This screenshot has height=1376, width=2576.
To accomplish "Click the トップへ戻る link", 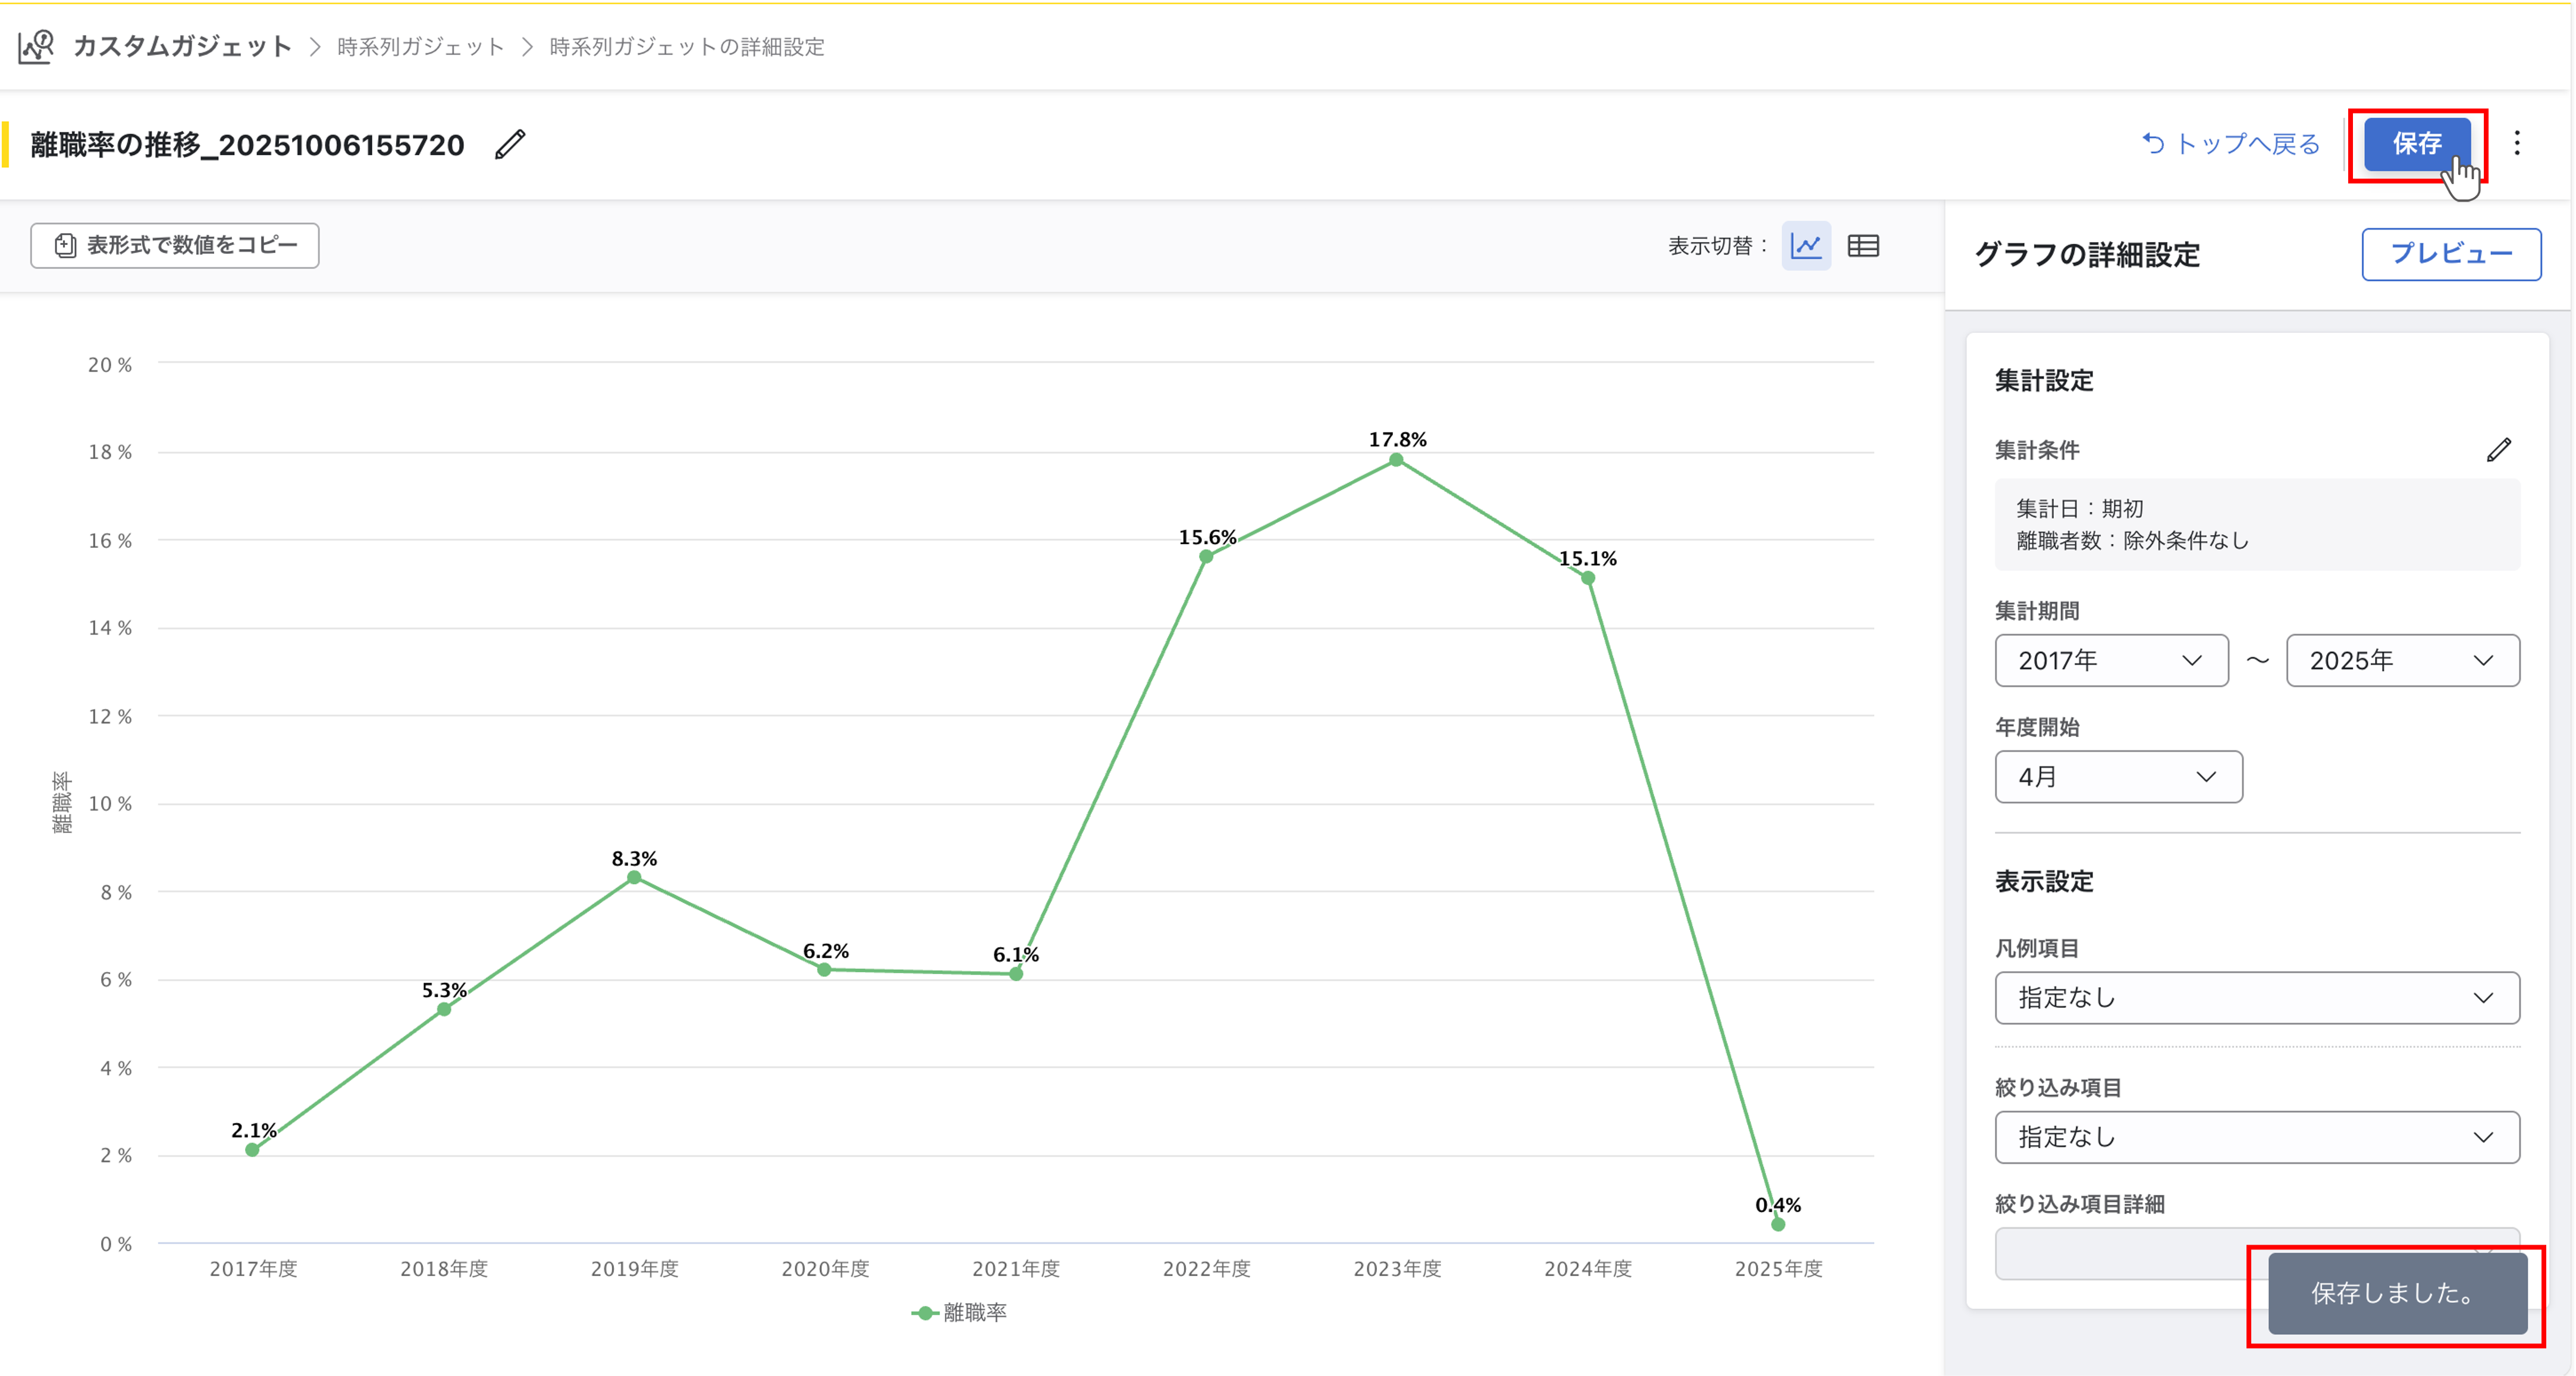I will (2230, 144).
